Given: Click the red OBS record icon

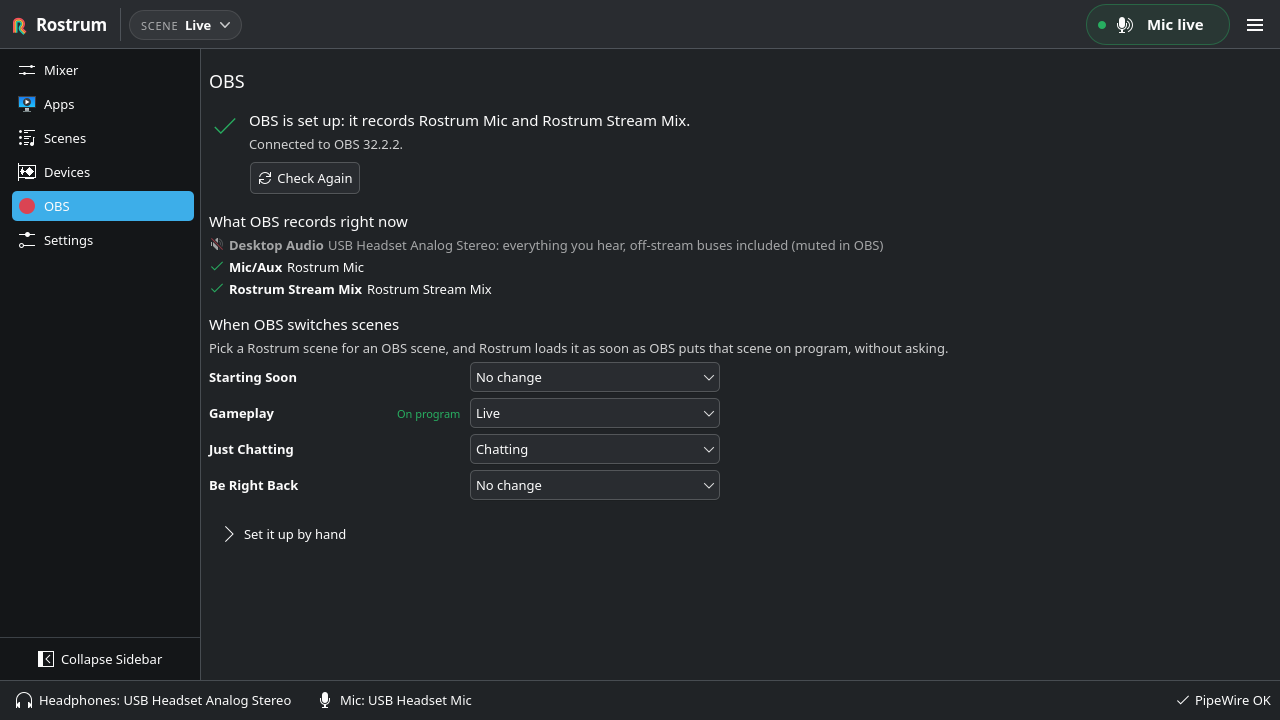Looking at the screenshot, I should pos(27,206).
